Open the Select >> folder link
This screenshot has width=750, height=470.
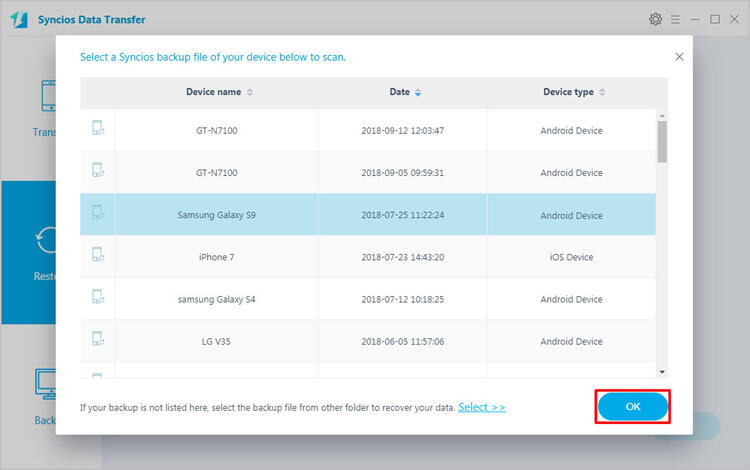pyautogui.click(x=482, y=407)
